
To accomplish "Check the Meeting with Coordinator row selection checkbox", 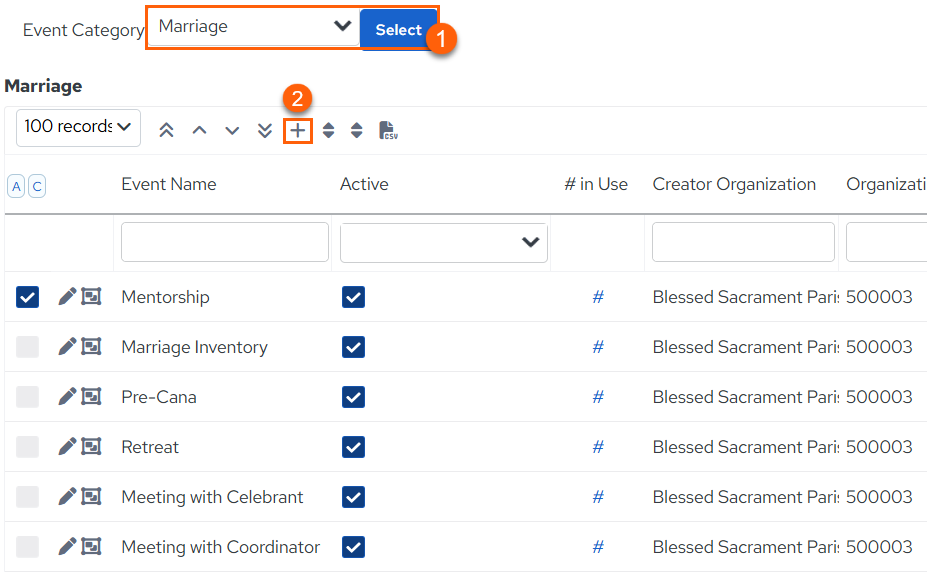I will point(27,547).
